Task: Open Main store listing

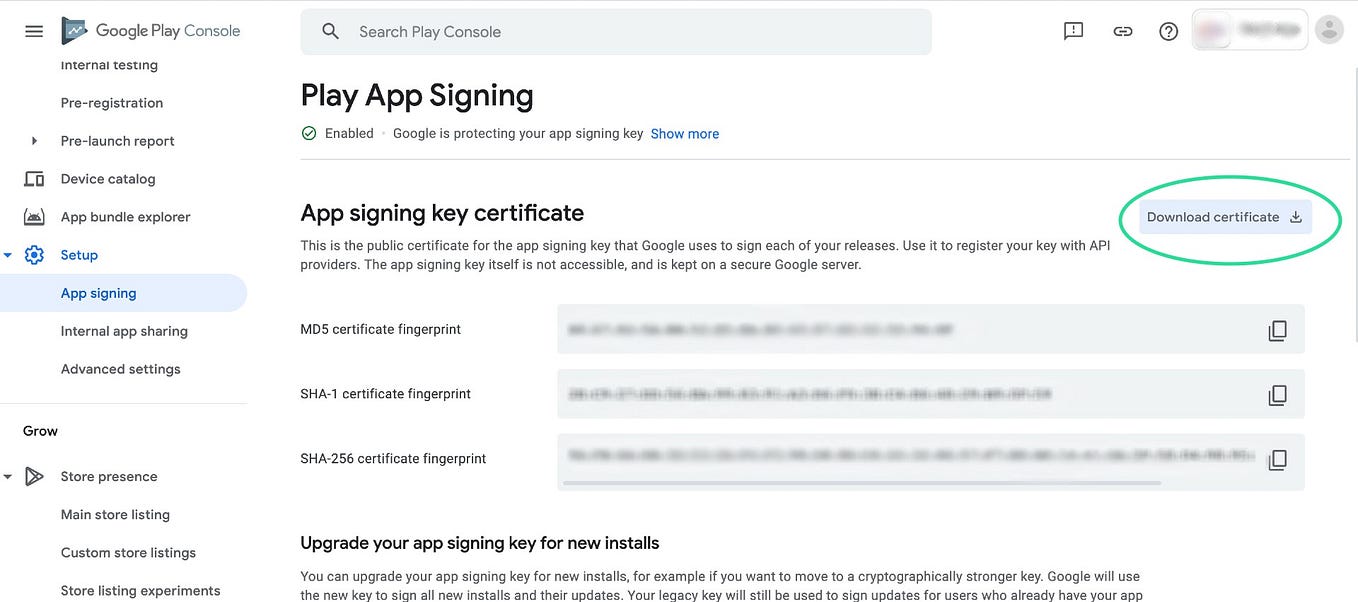Action: 114,514
